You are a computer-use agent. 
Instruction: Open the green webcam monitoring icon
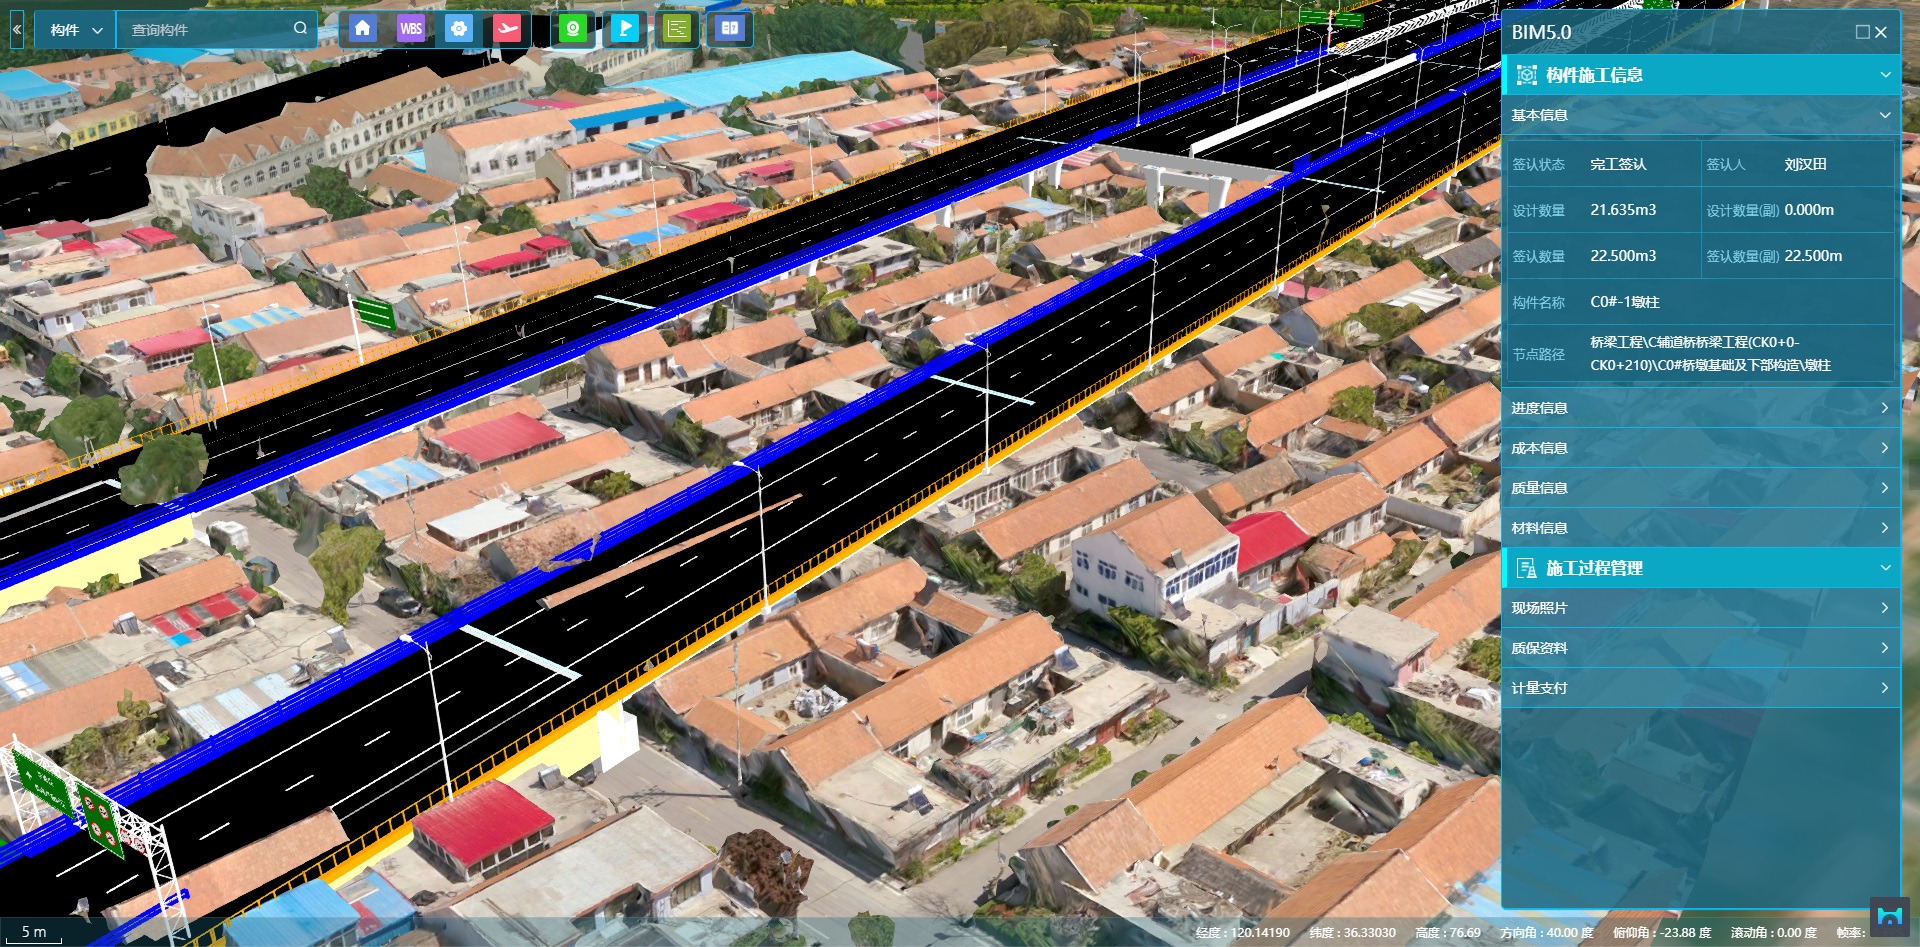coord(573,29)
